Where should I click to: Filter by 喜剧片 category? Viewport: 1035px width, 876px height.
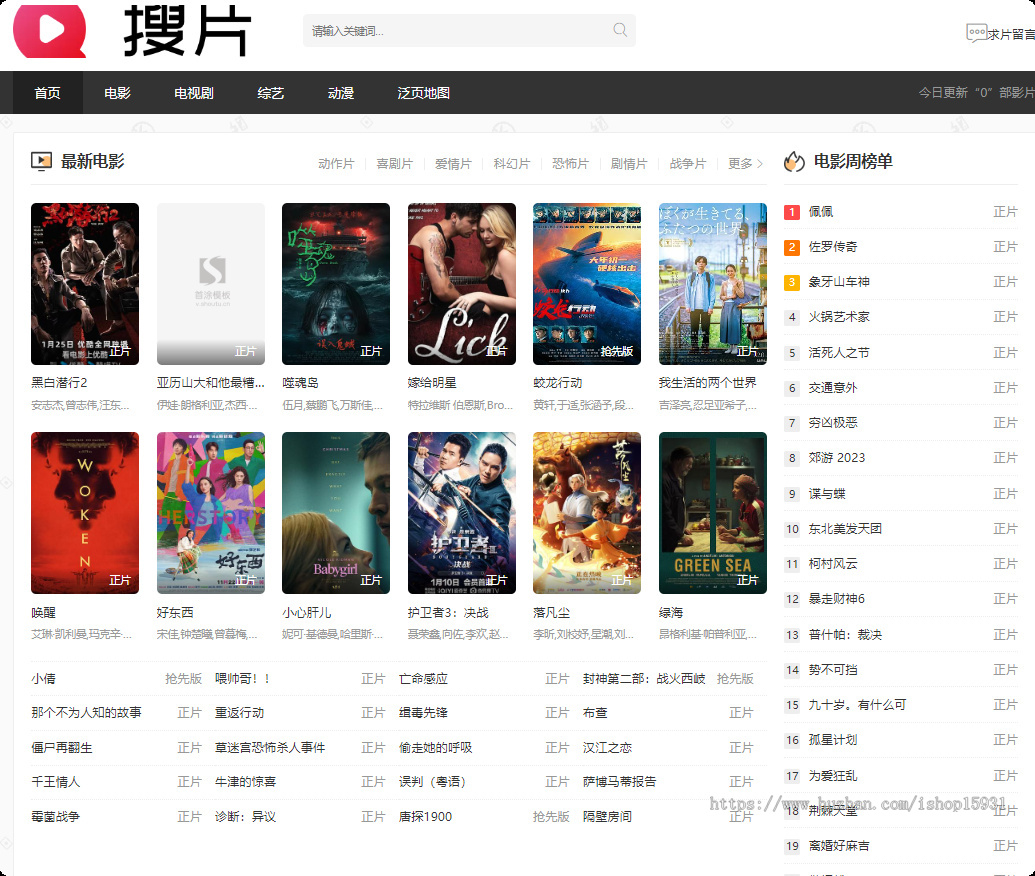(395, 164)
